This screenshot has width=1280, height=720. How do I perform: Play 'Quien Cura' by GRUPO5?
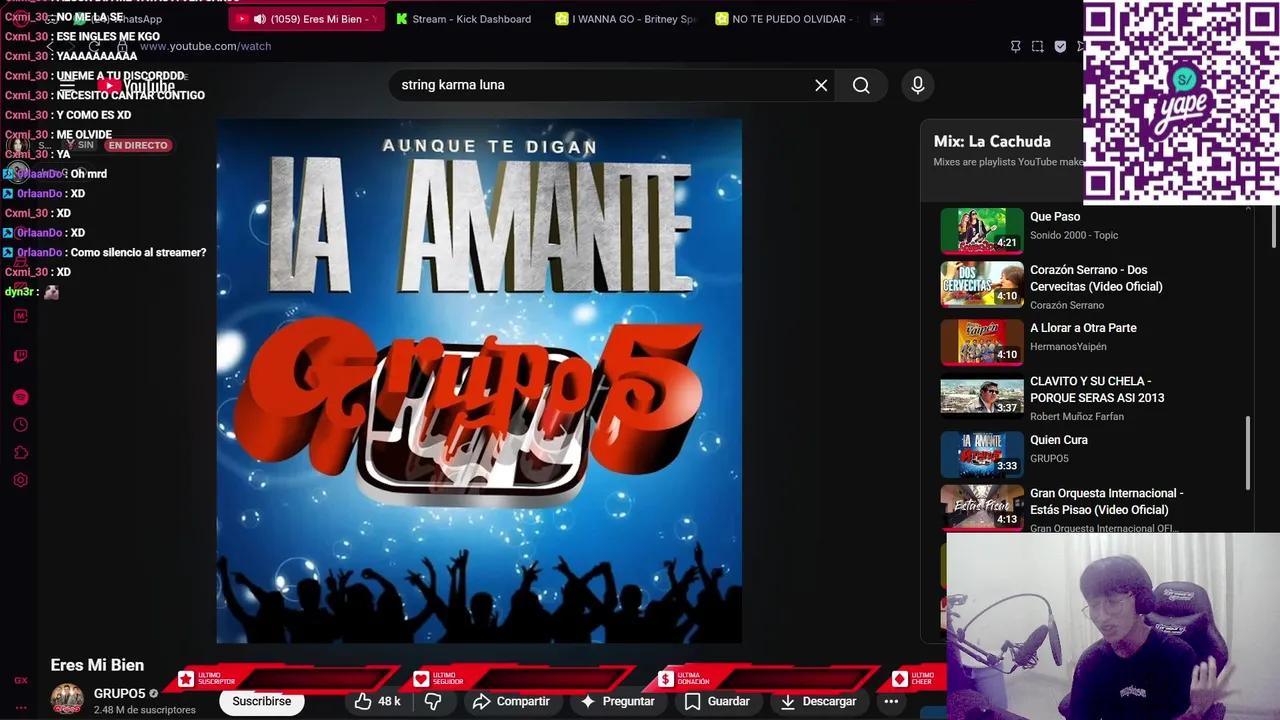point(1059,440)
